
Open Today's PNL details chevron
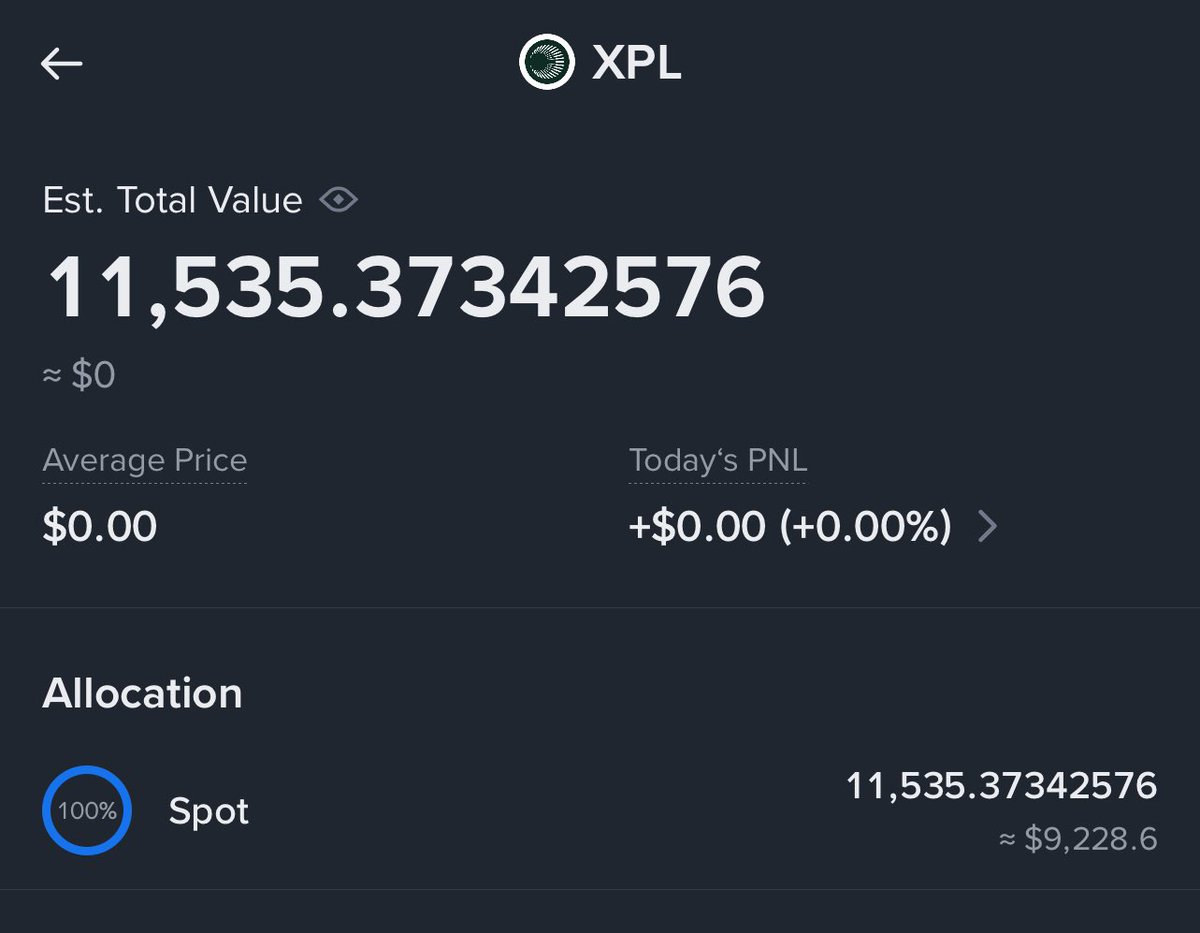[x=987, y=526]
